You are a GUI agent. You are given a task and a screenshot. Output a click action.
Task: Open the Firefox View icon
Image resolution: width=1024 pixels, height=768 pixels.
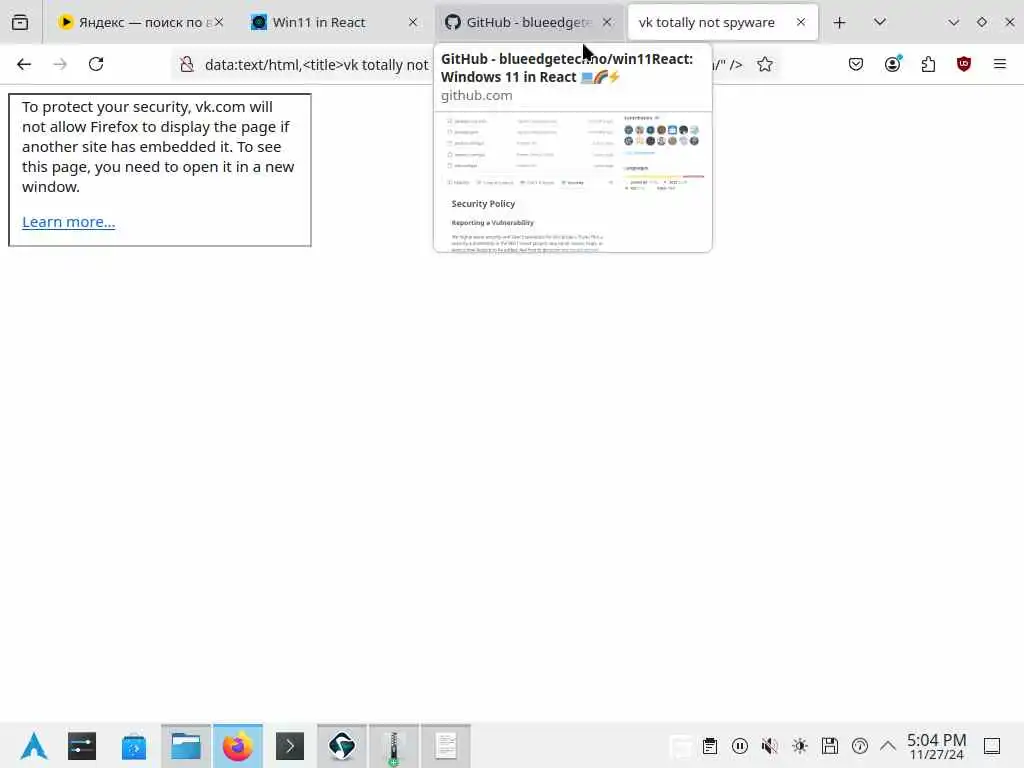coord(20,22)
